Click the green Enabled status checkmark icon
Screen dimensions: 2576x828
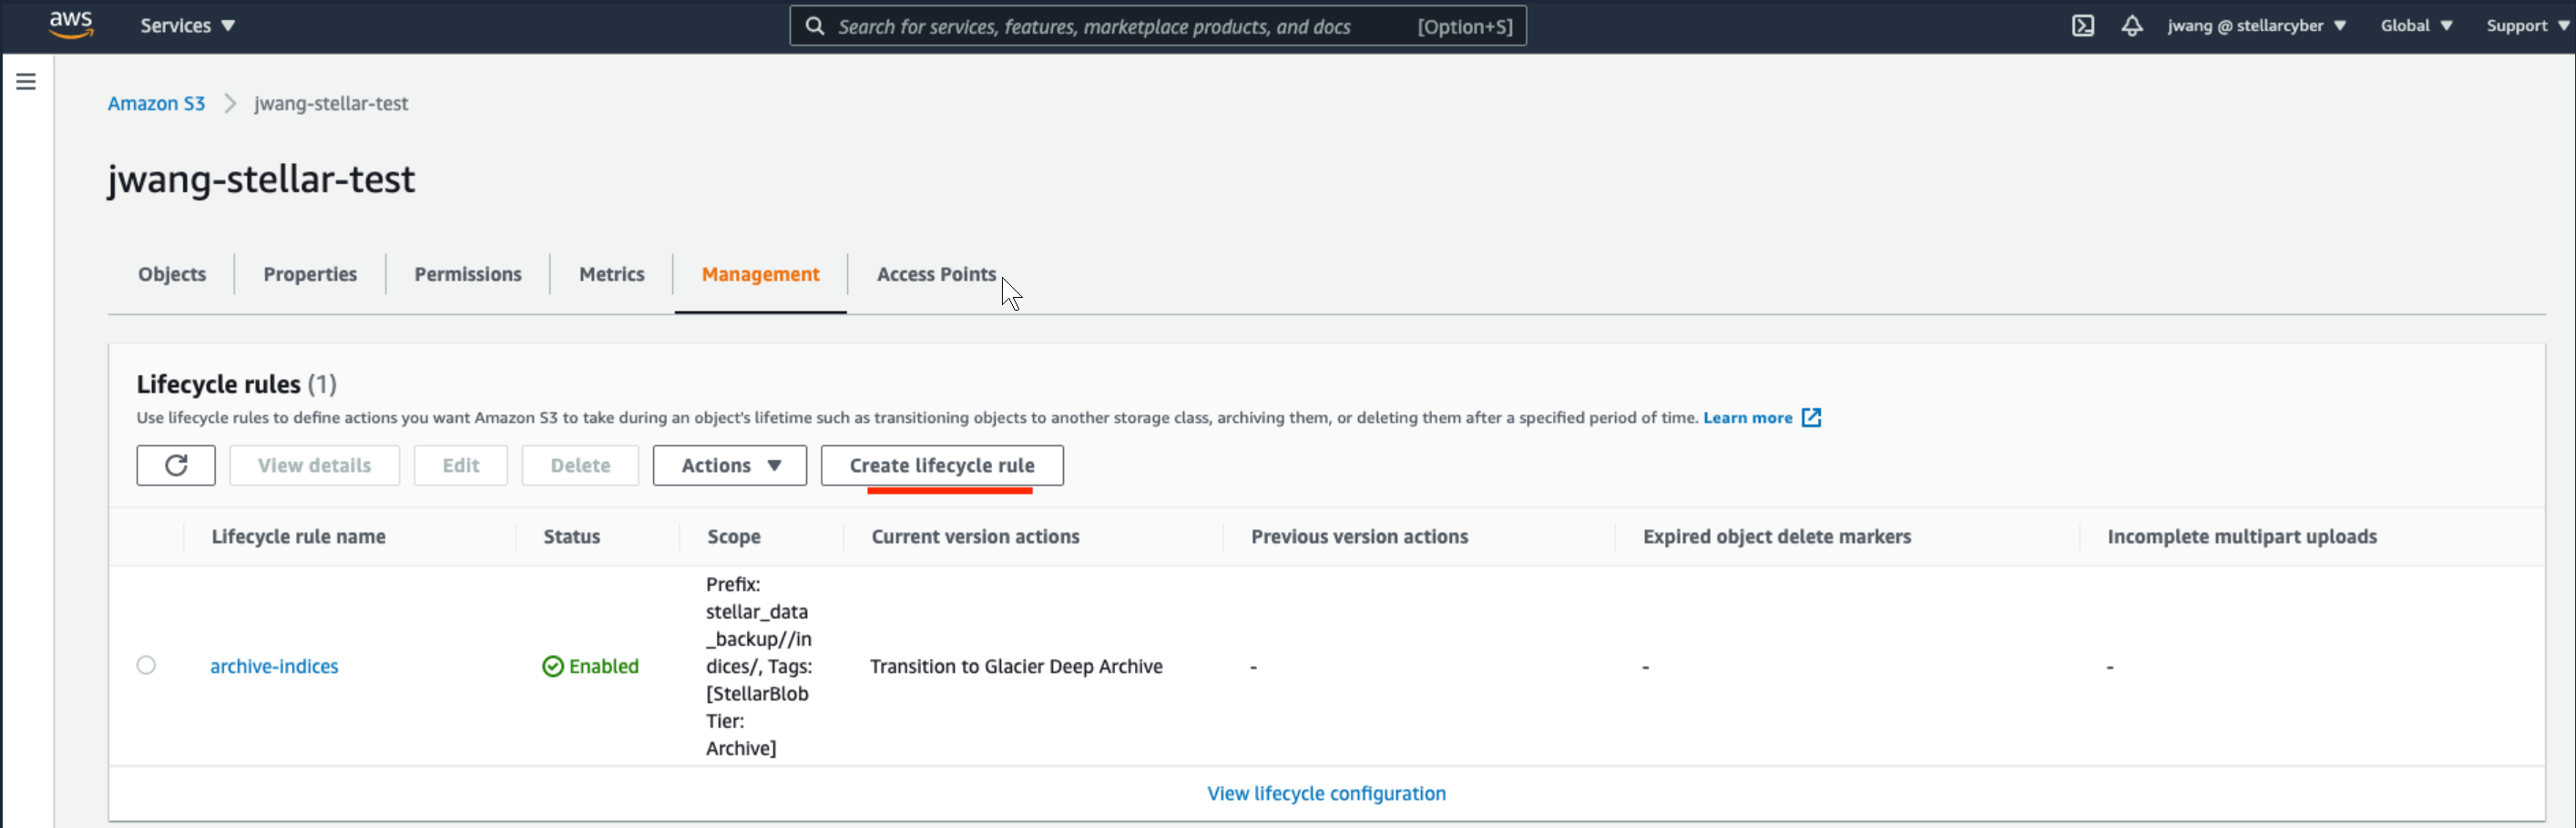click(552, 667)
